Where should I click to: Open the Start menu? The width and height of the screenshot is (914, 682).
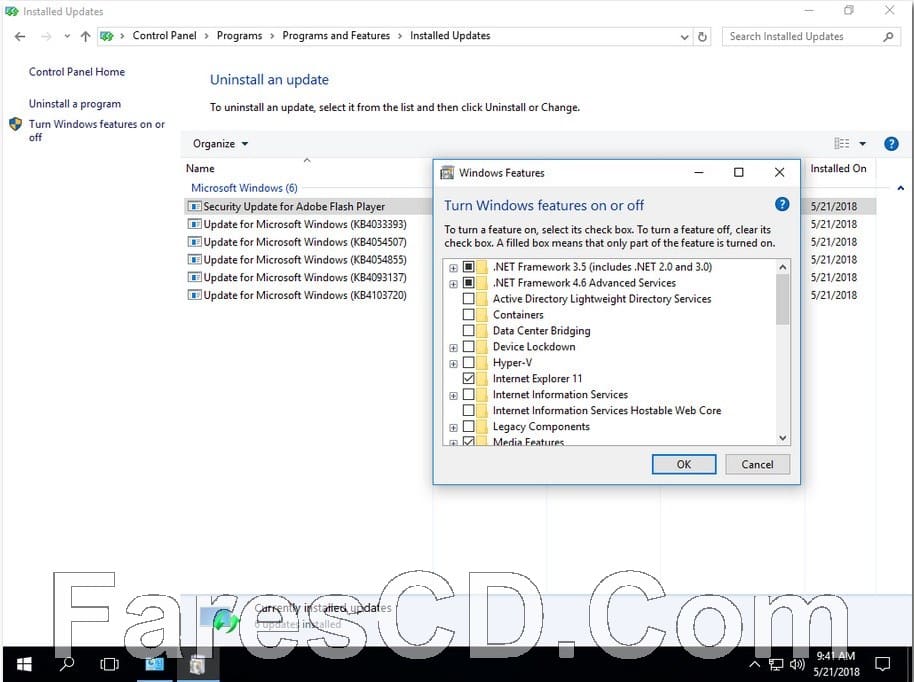pyautogui.click(x=24, y=664)
